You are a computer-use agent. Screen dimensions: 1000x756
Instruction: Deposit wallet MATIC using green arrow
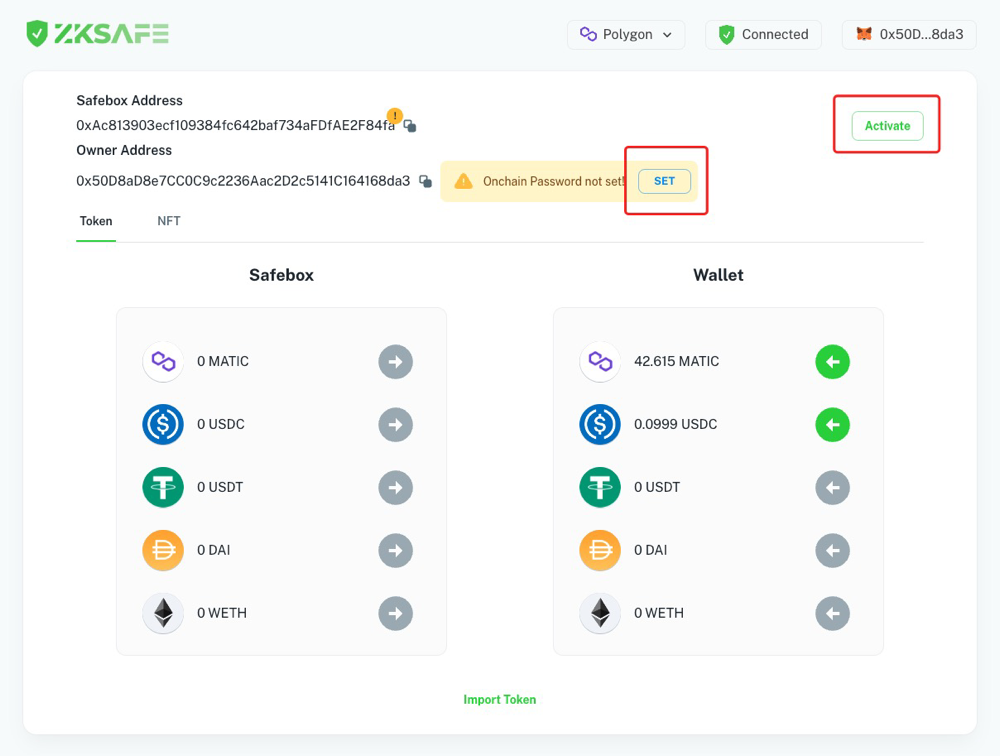[832, 362]
